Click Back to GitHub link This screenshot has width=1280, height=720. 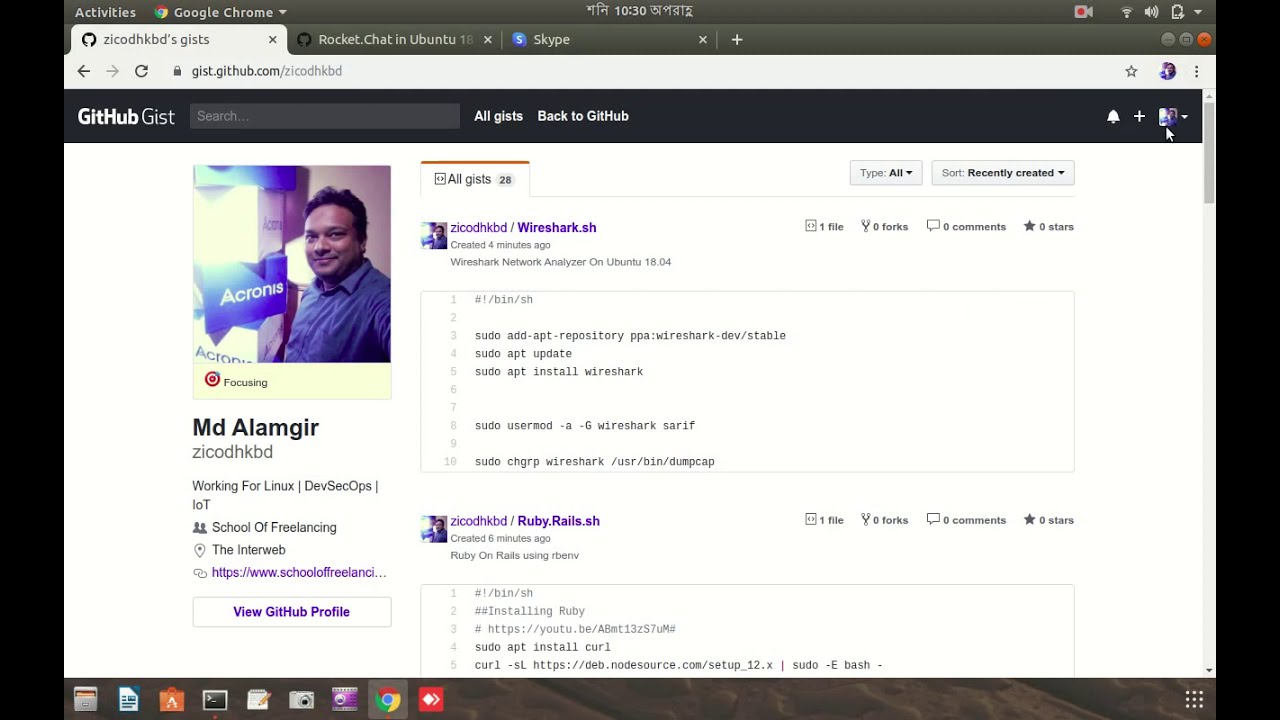coord(583,116)
